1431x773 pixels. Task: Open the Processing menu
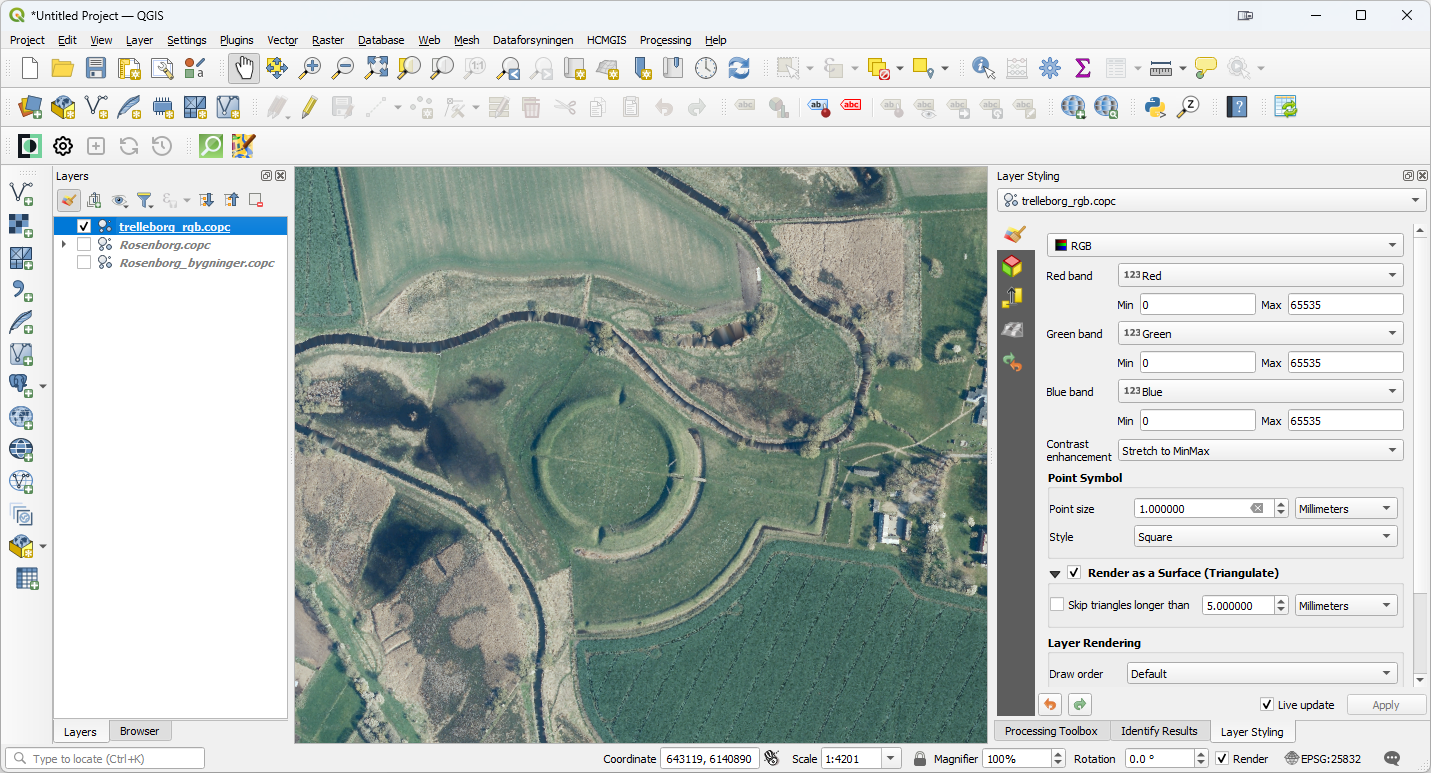click(665, 40)
